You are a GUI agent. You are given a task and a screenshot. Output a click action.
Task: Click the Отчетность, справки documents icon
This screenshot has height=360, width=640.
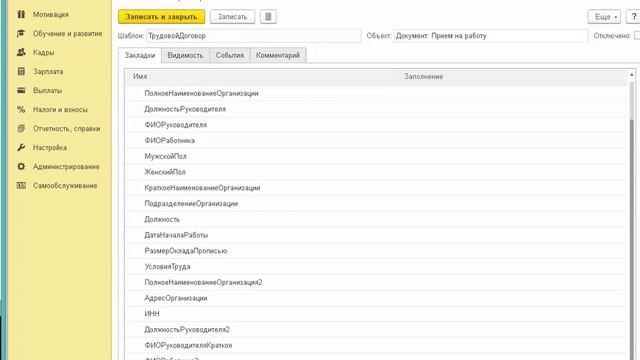click(21, 129)
